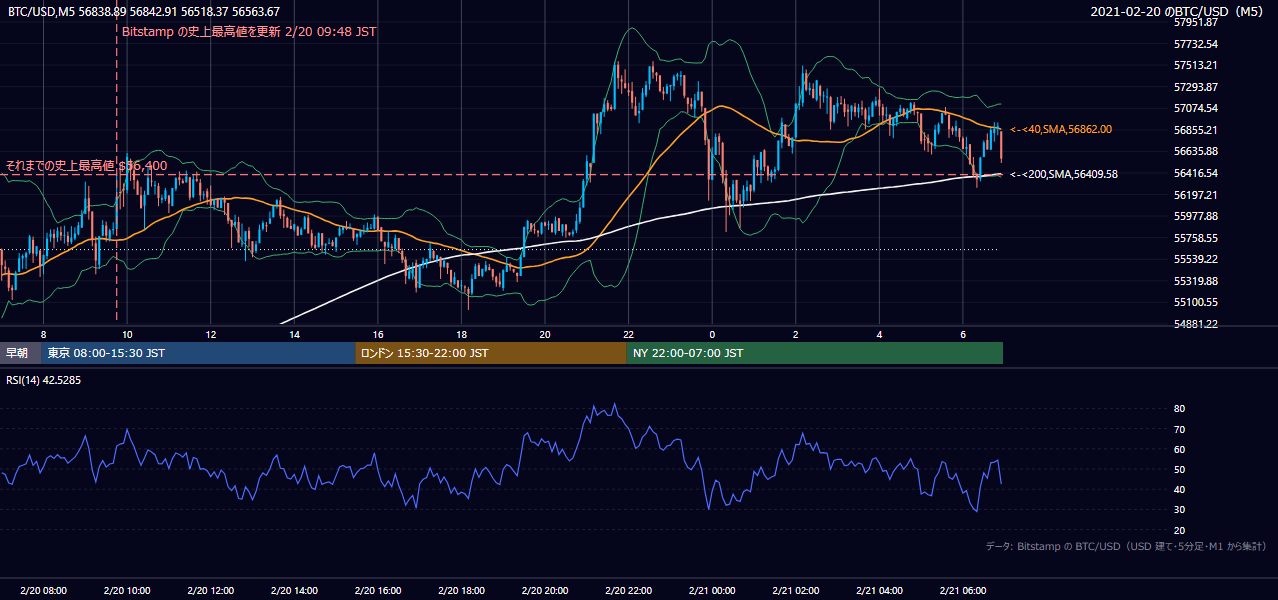Click the early morning session segment
This screenshot has height=600, width=1278.
pos(21,353)
